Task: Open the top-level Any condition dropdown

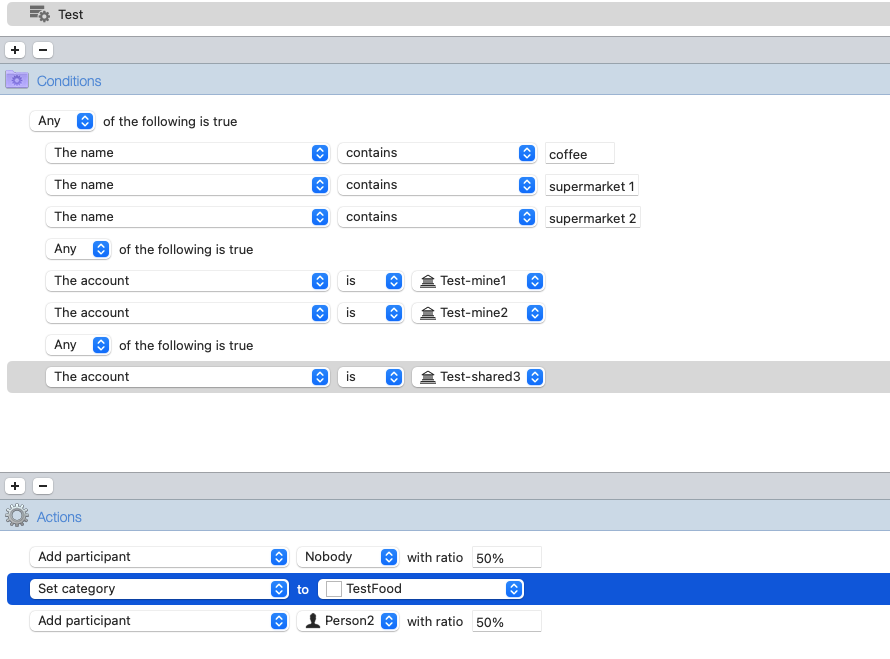Action: click(62, 121)
